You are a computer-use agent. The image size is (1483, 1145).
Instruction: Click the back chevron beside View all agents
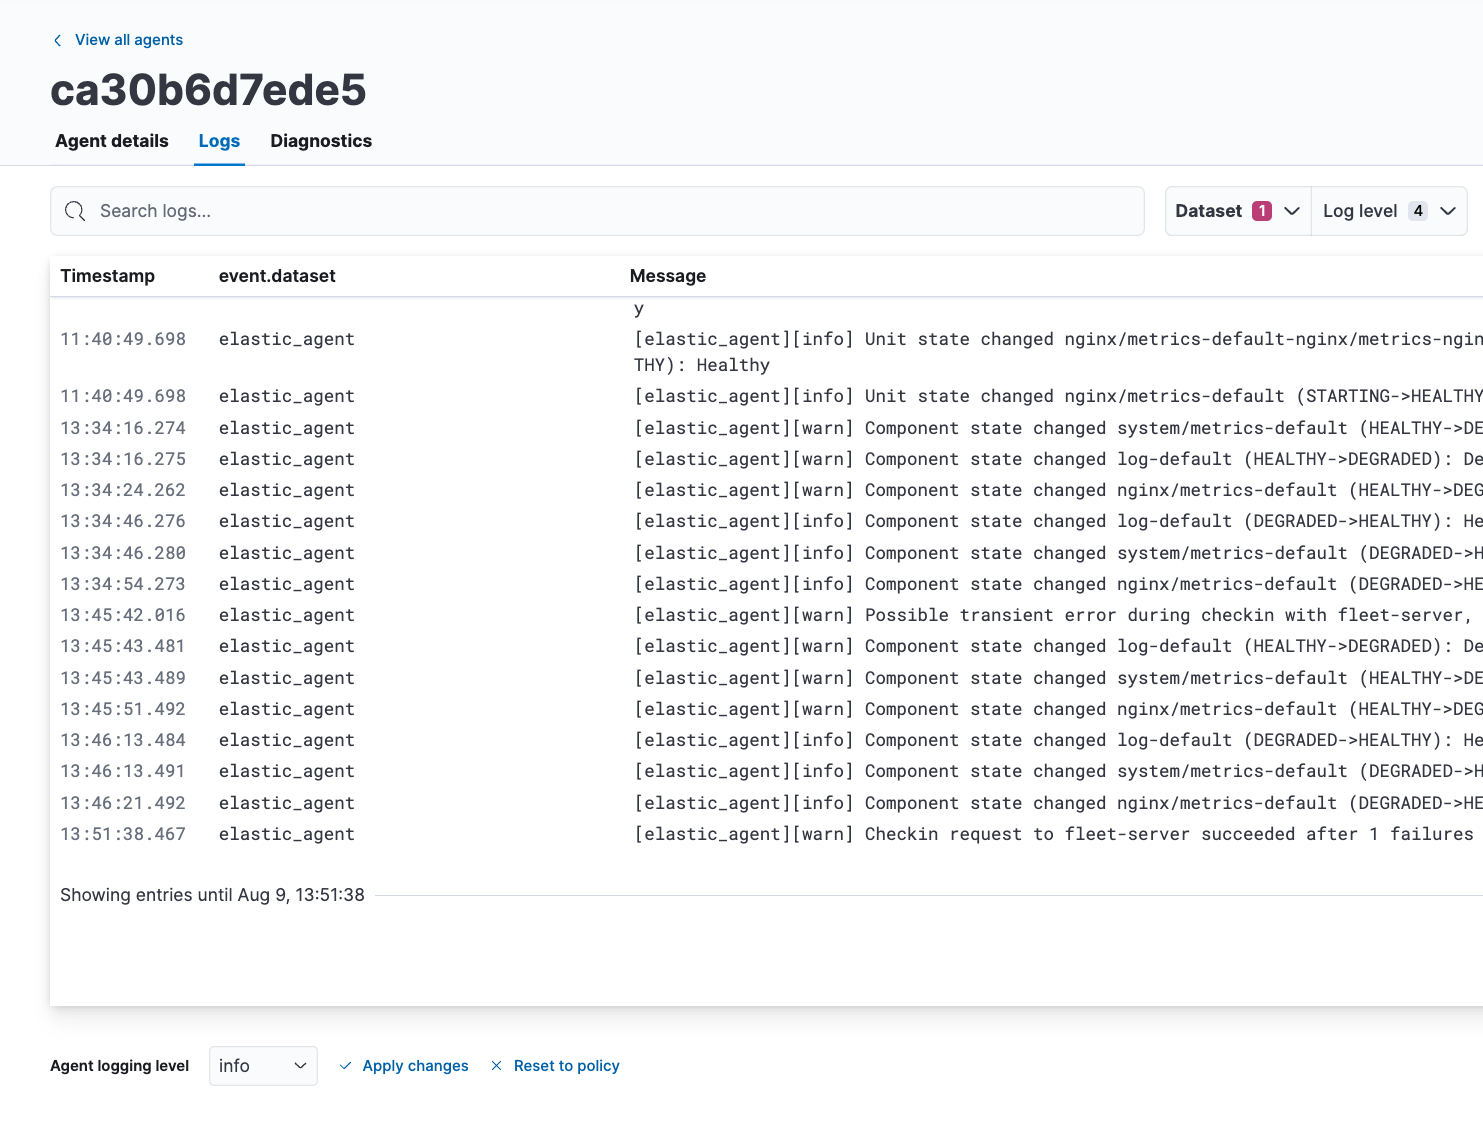point(57,40)
